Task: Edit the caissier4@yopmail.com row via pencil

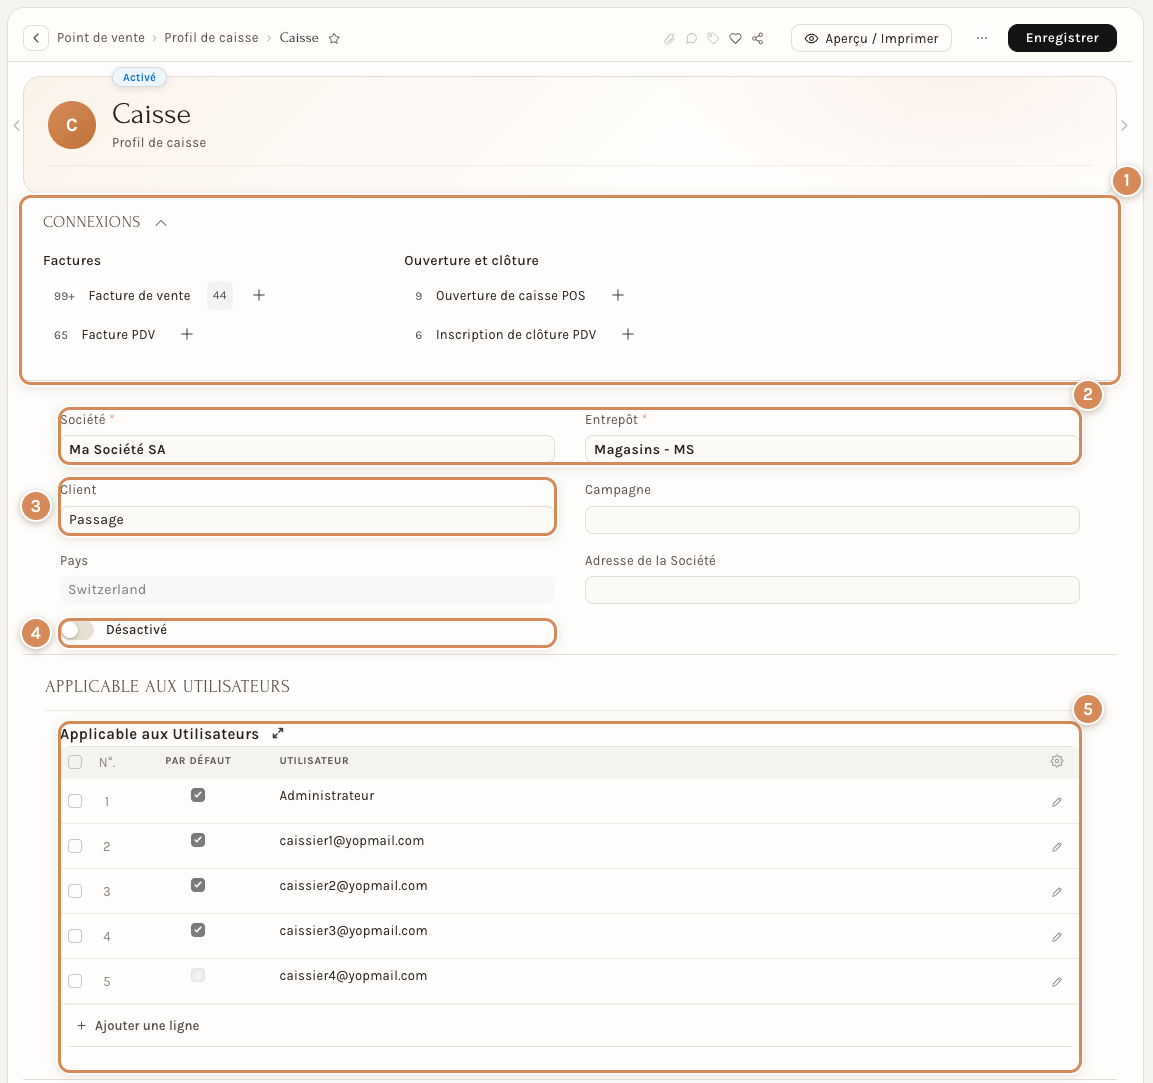Action: 1057,982
